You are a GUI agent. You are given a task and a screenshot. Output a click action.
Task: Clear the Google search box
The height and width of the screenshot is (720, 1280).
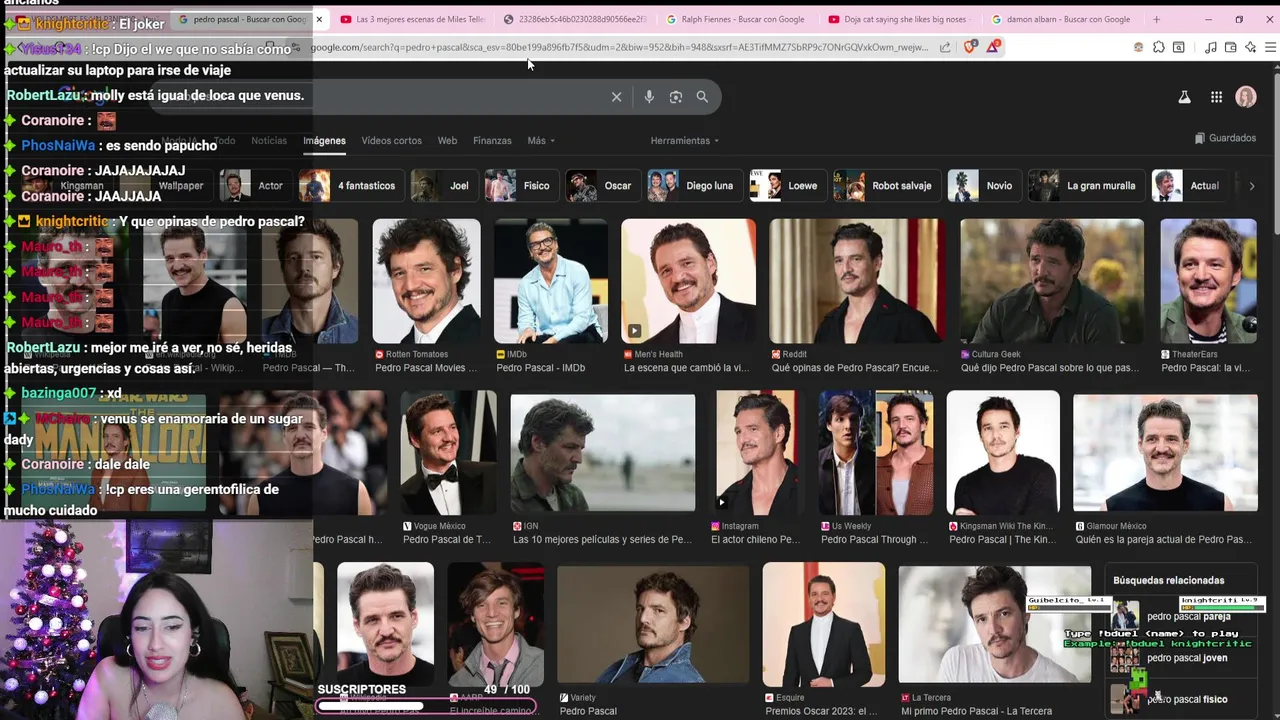click(616, 97)
